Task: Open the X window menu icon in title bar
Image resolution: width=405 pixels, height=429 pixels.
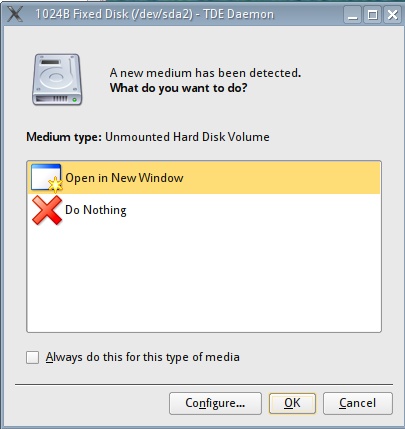Action: (x=15, y=15)
